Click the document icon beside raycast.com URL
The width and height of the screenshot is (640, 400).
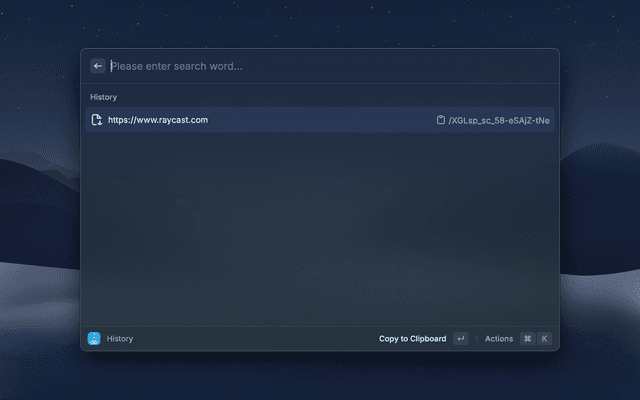(x=96, y=120)
